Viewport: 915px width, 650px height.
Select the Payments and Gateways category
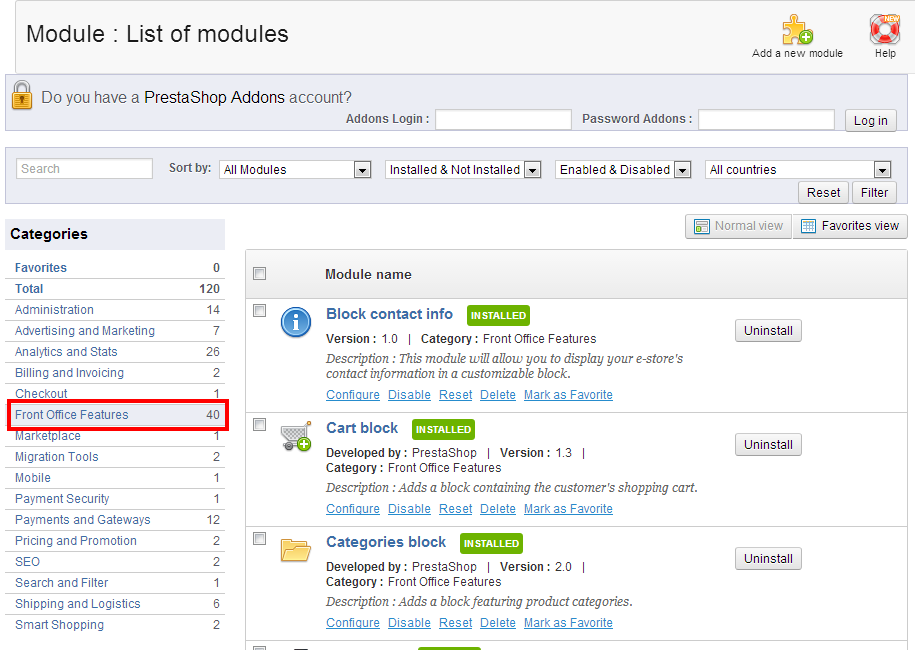point(83,520)
